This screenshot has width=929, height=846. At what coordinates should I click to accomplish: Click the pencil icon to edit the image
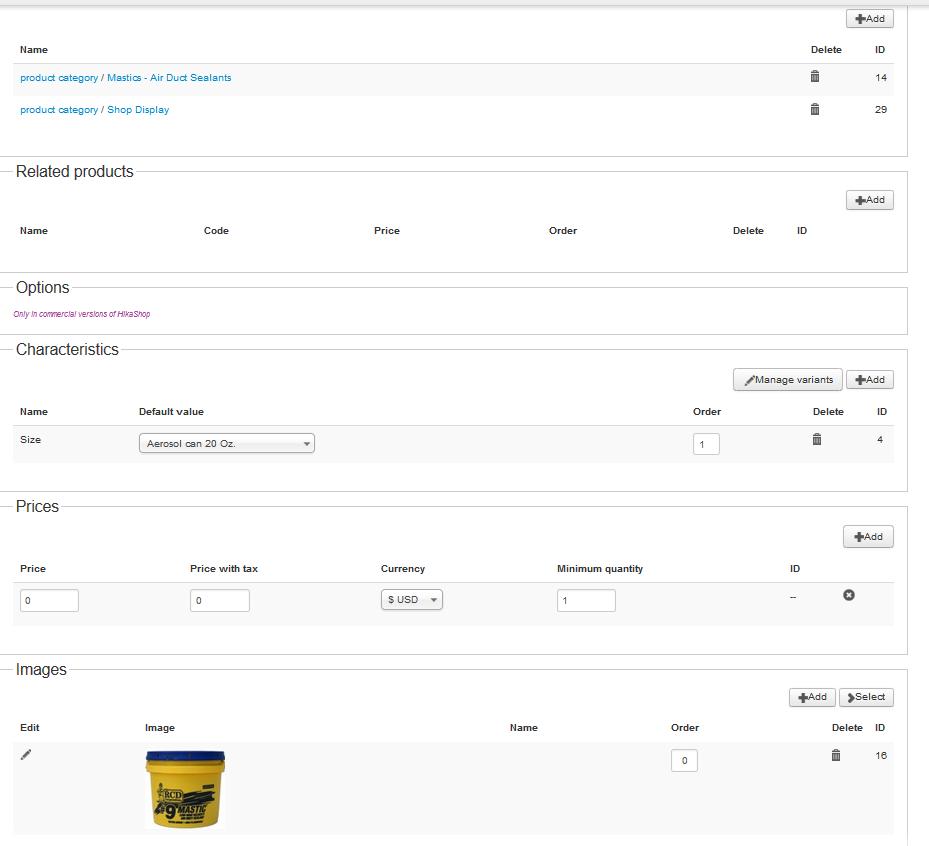point(26,755)
